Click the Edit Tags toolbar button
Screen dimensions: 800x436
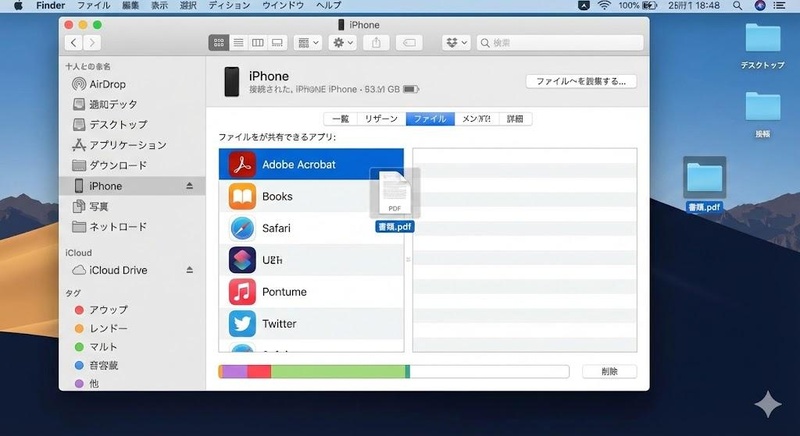click(409, 43)
